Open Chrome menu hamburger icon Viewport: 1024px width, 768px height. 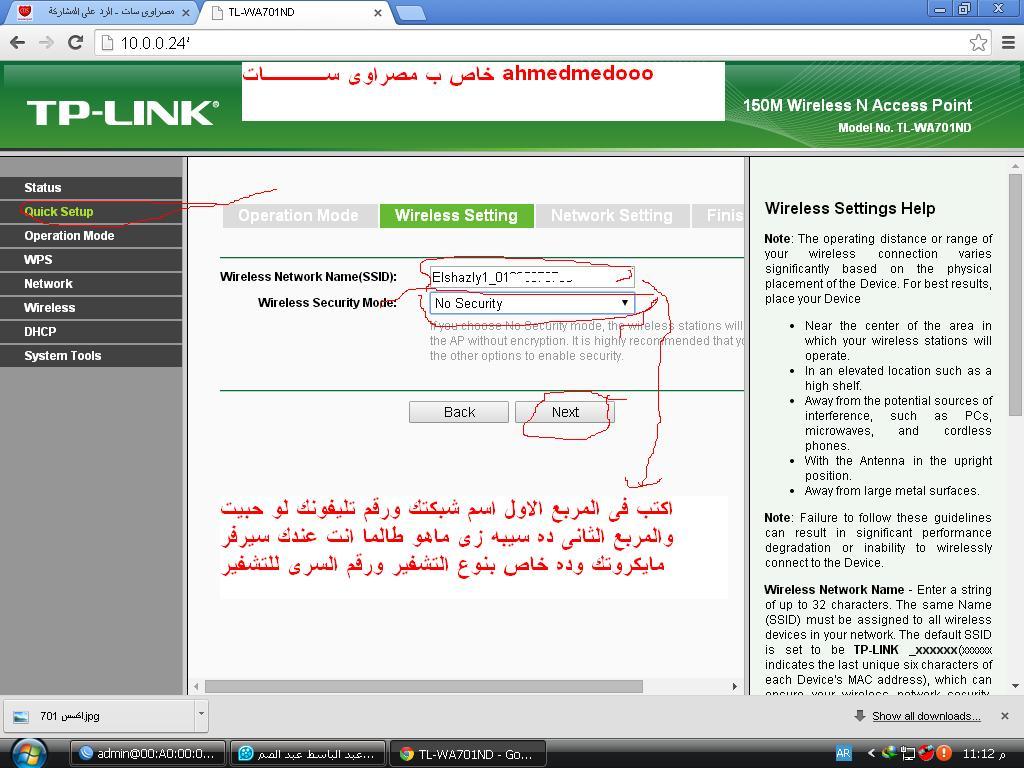(1008, 43)
